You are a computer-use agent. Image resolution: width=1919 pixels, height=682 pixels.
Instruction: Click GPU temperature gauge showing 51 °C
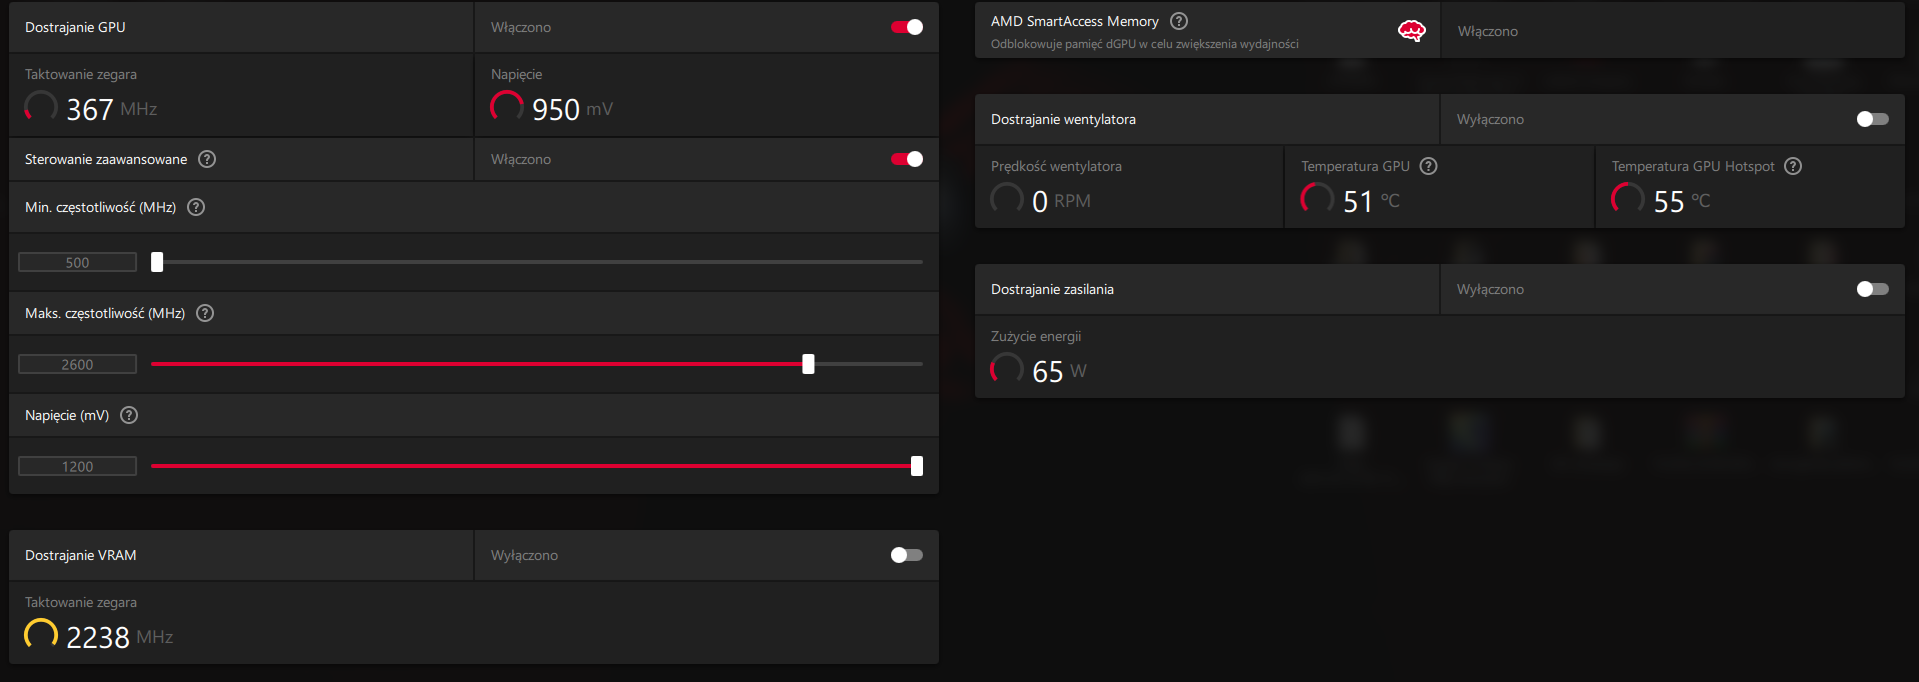click(x=1317, y=199)
